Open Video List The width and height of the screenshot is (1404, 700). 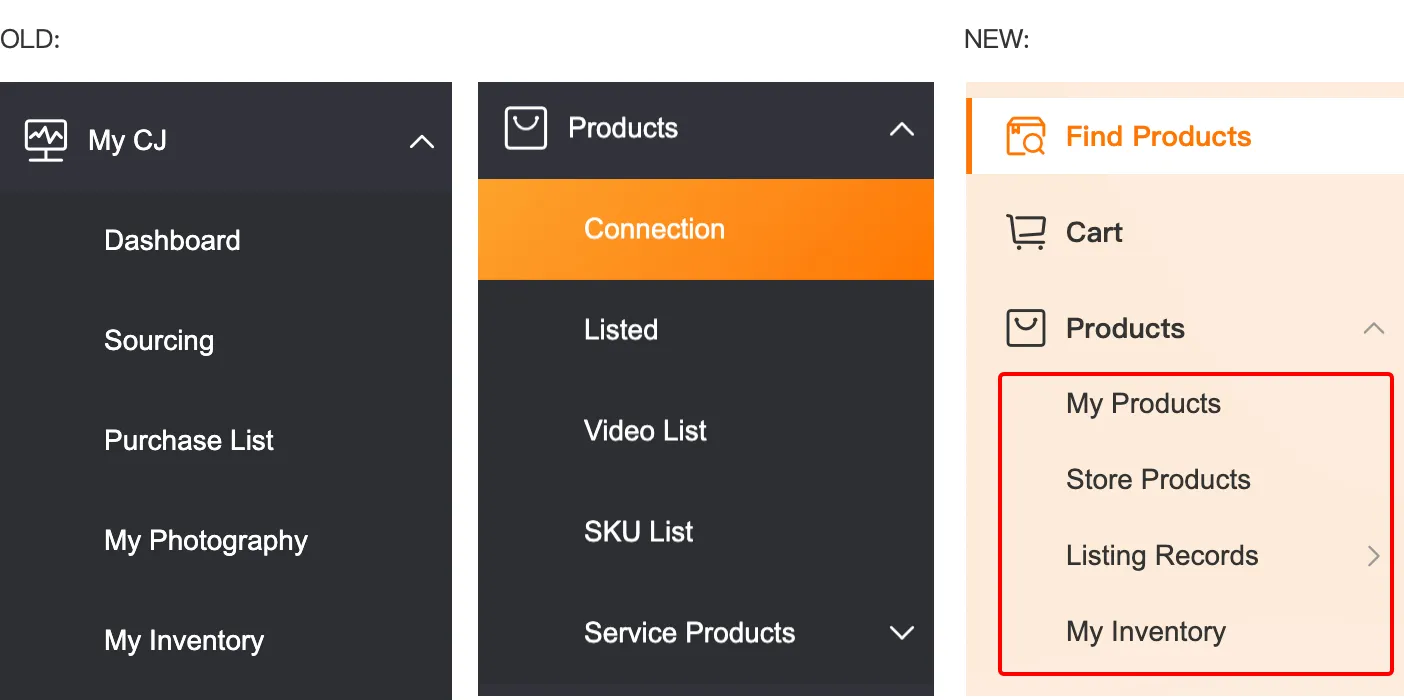[x=645, y=431]
